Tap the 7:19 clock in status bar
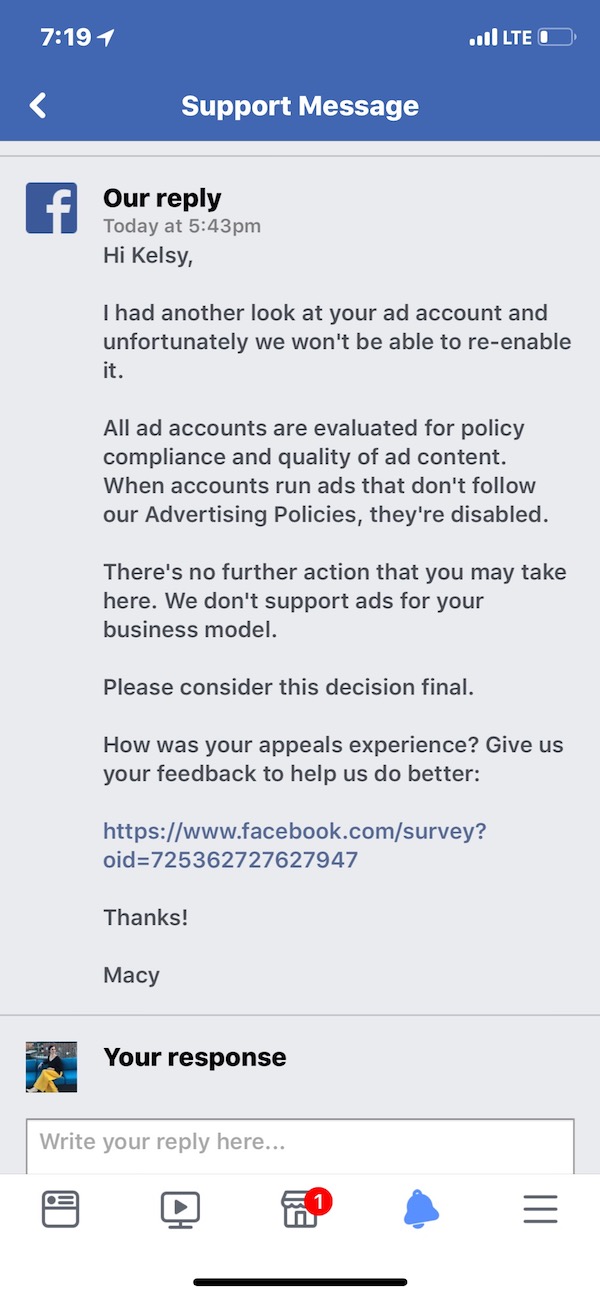This screenshot has width=600, height=1299. [x=66, y=38]
